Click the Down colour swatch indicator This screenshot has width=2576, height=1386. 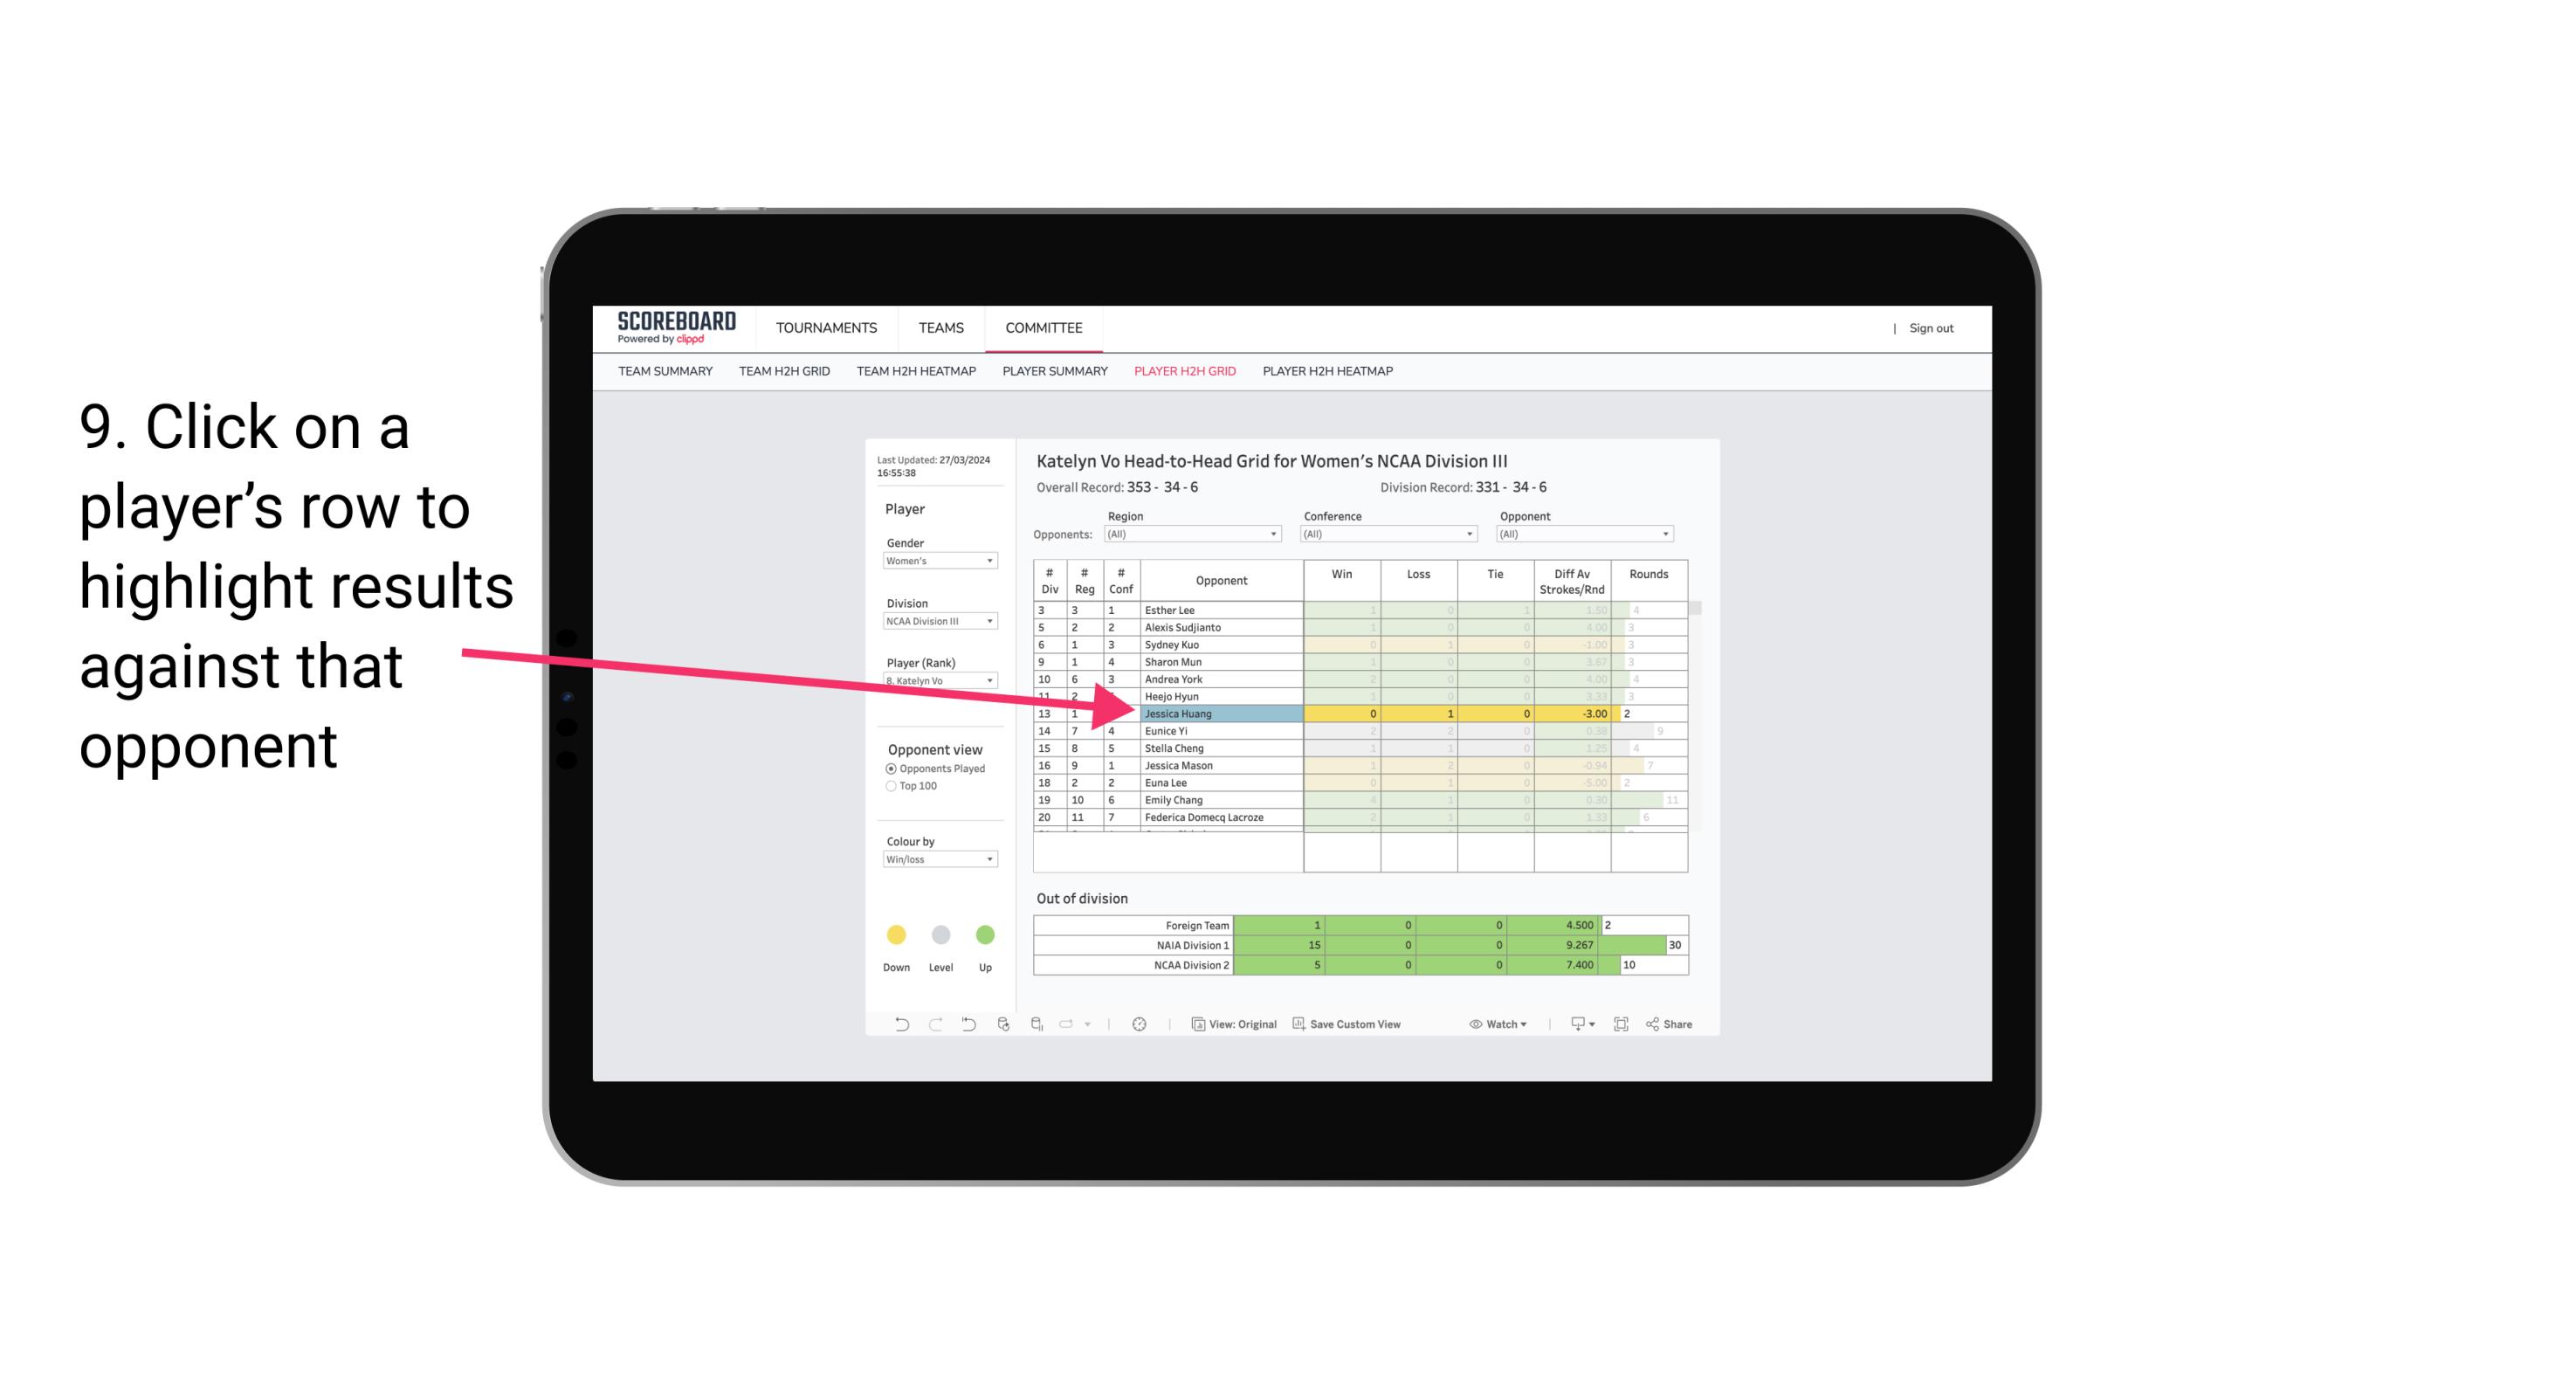tap(894, 935)
